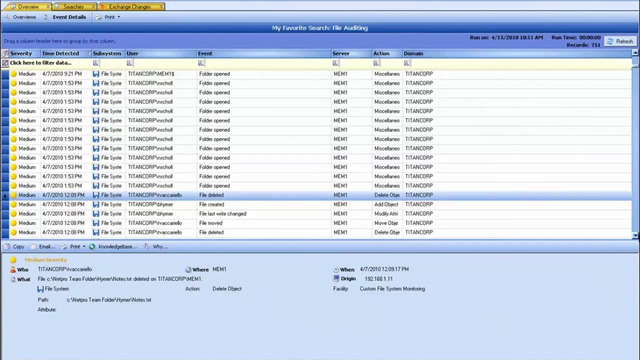Viewport: 640px width, 360px height.
Task: Sort by the Time Detected column
Action: pos(60,53)
